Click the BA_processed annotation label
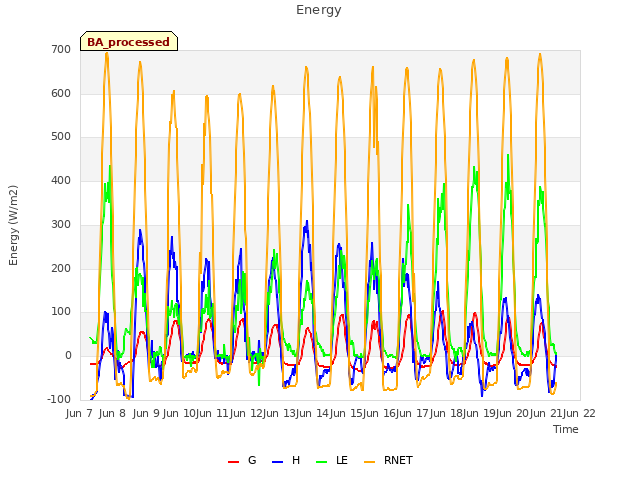The width and height of the screenshot is (640, 480). coord(129,41)
